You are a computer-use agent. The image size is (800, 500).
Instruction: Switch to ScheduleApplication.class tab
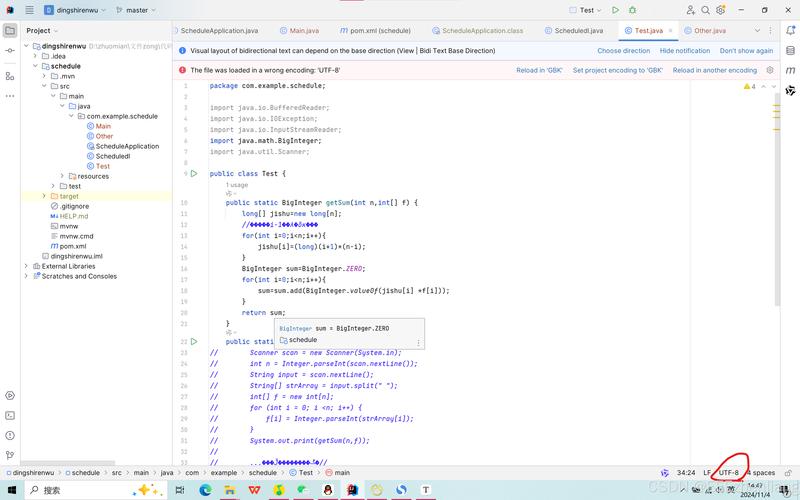coord(478,31)
